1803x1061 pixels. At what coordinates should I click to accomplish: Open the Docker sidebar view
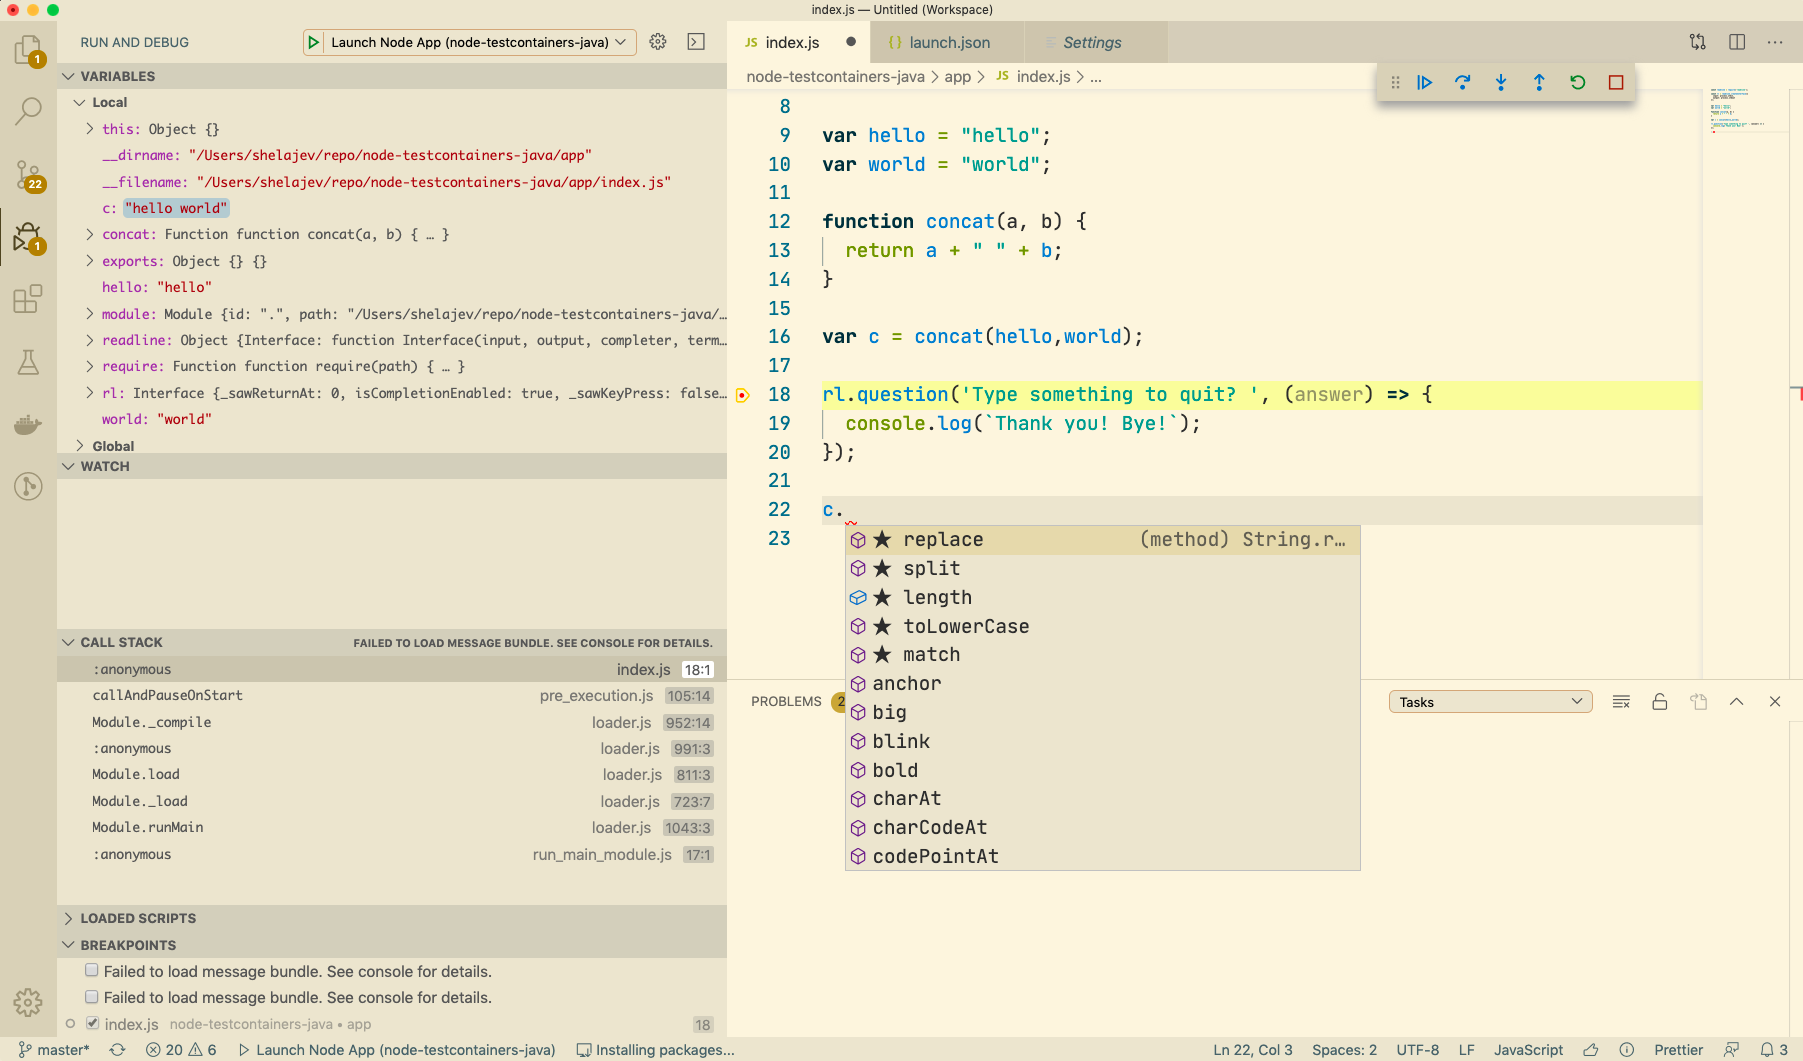[x=28, y=424]
